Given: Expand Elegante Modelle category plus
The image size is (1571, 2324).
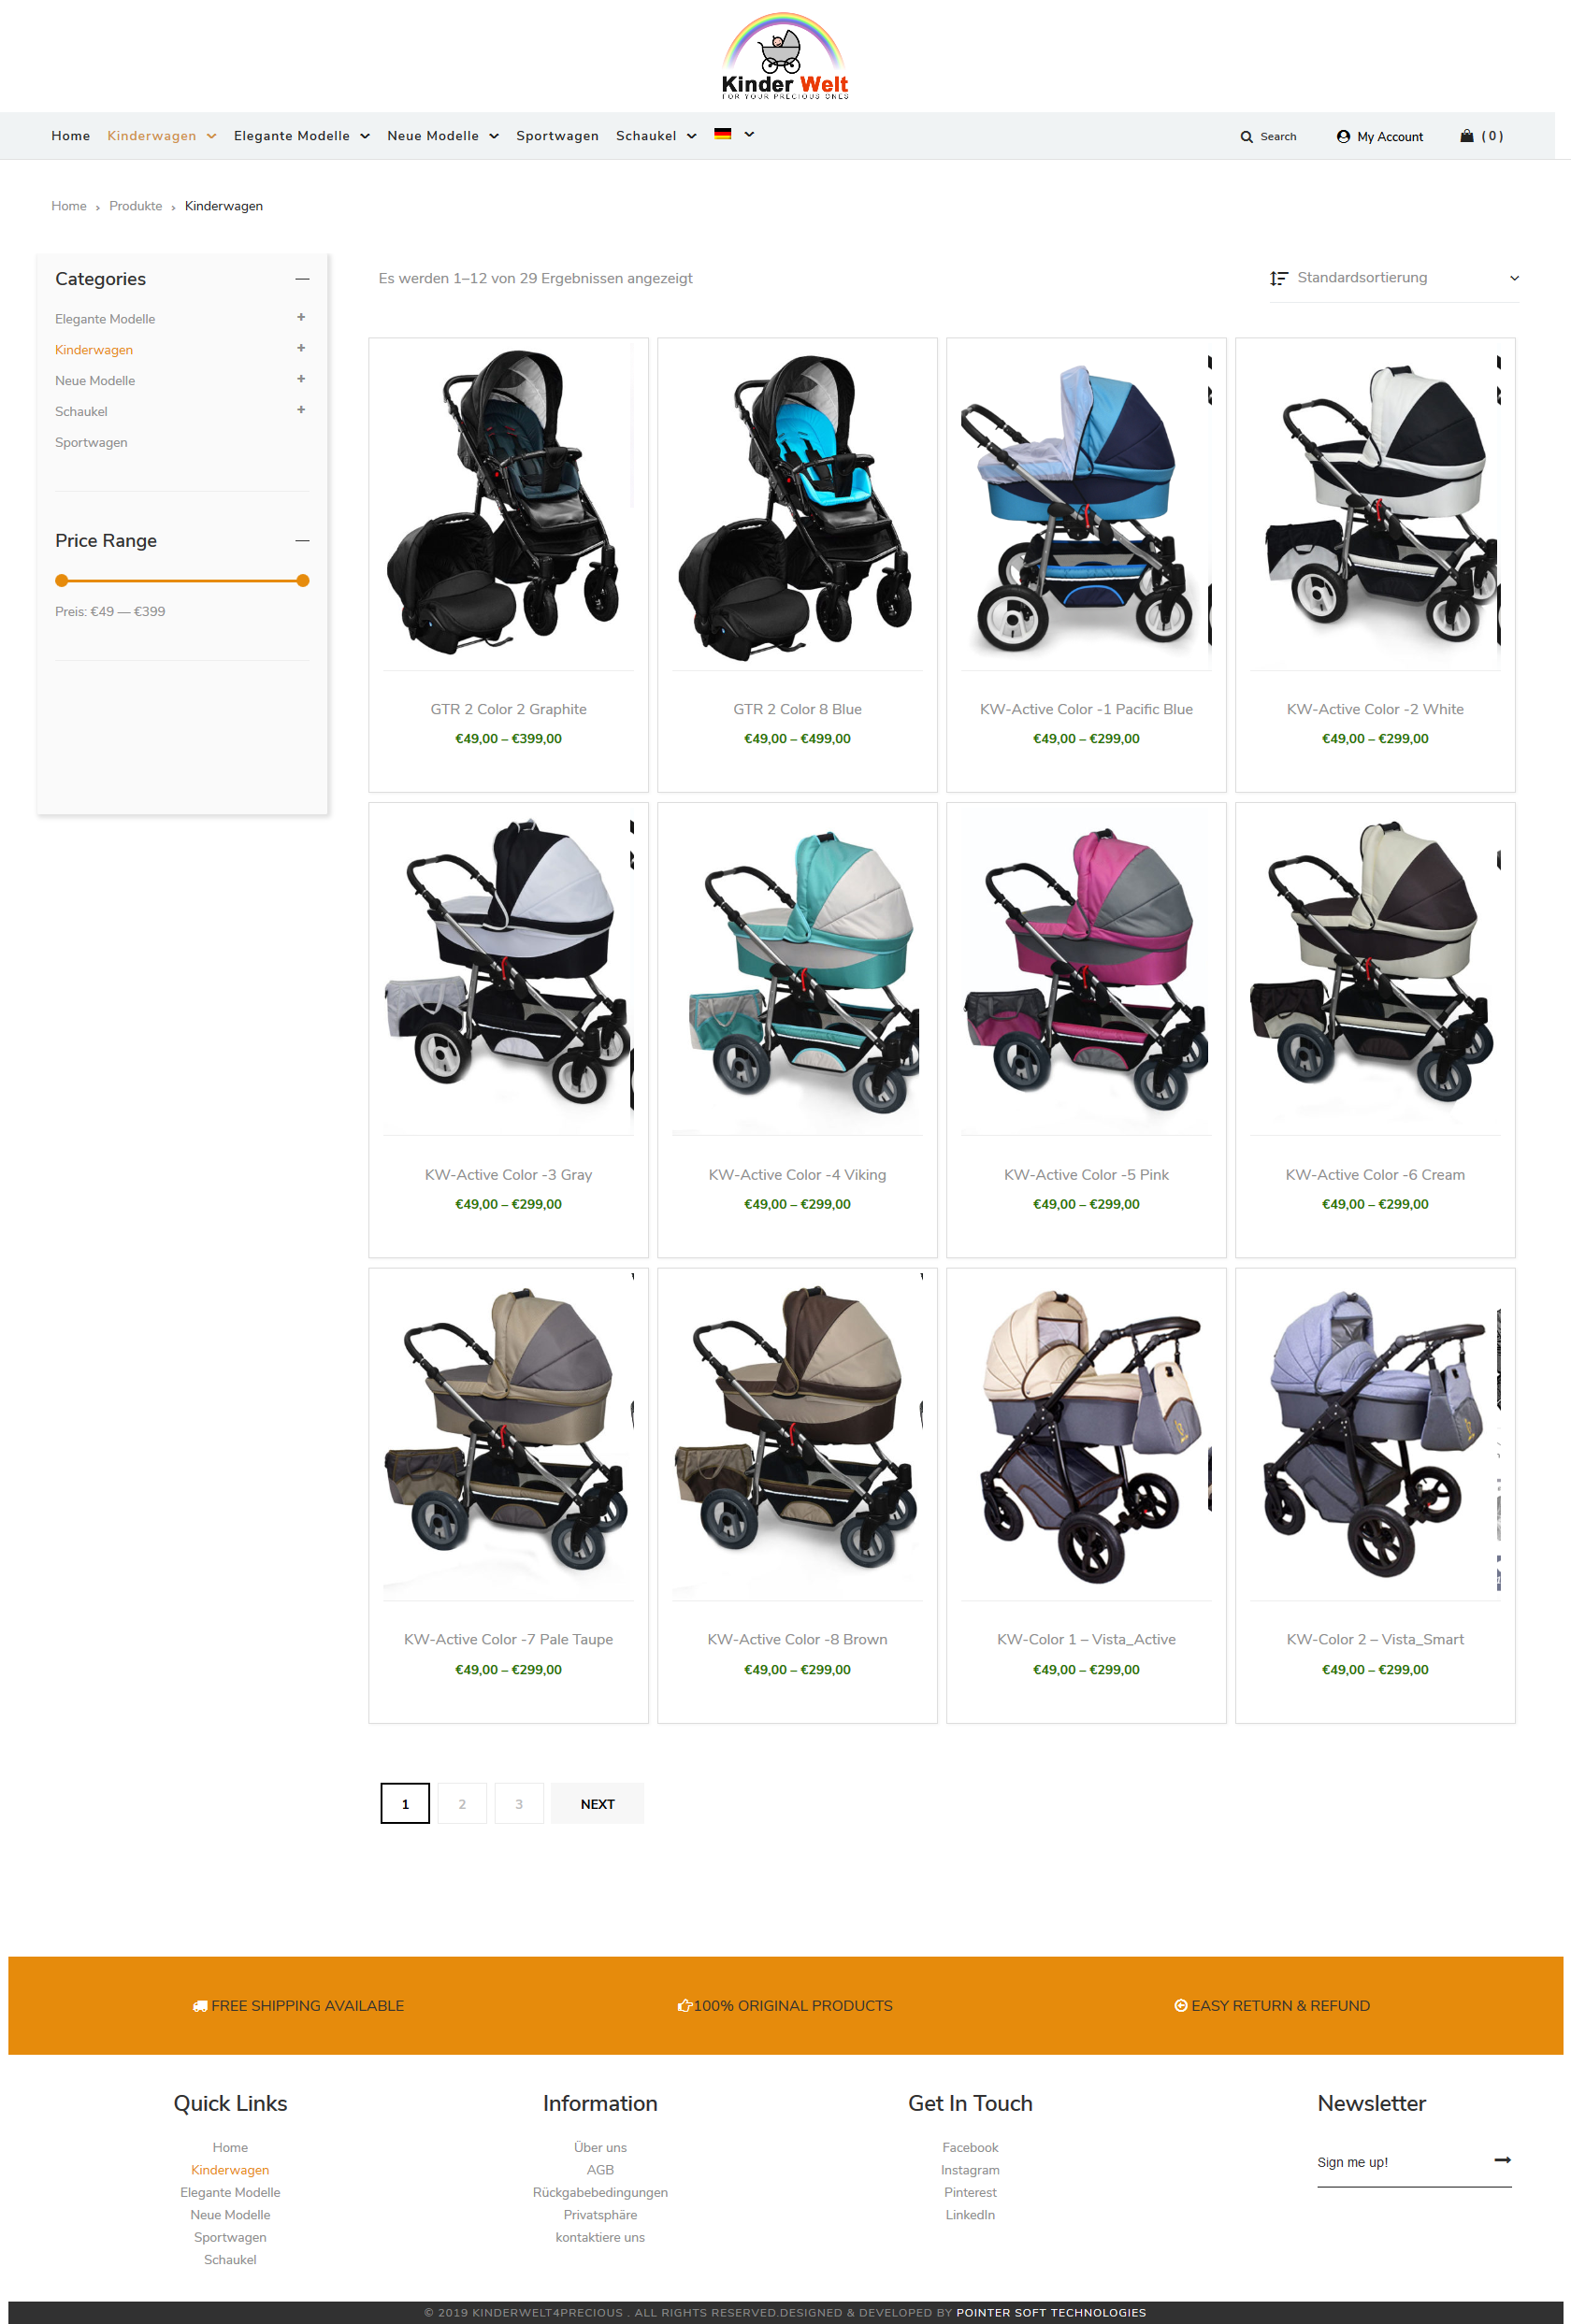Looking at the screenshot, I should (x=301, y=317).
